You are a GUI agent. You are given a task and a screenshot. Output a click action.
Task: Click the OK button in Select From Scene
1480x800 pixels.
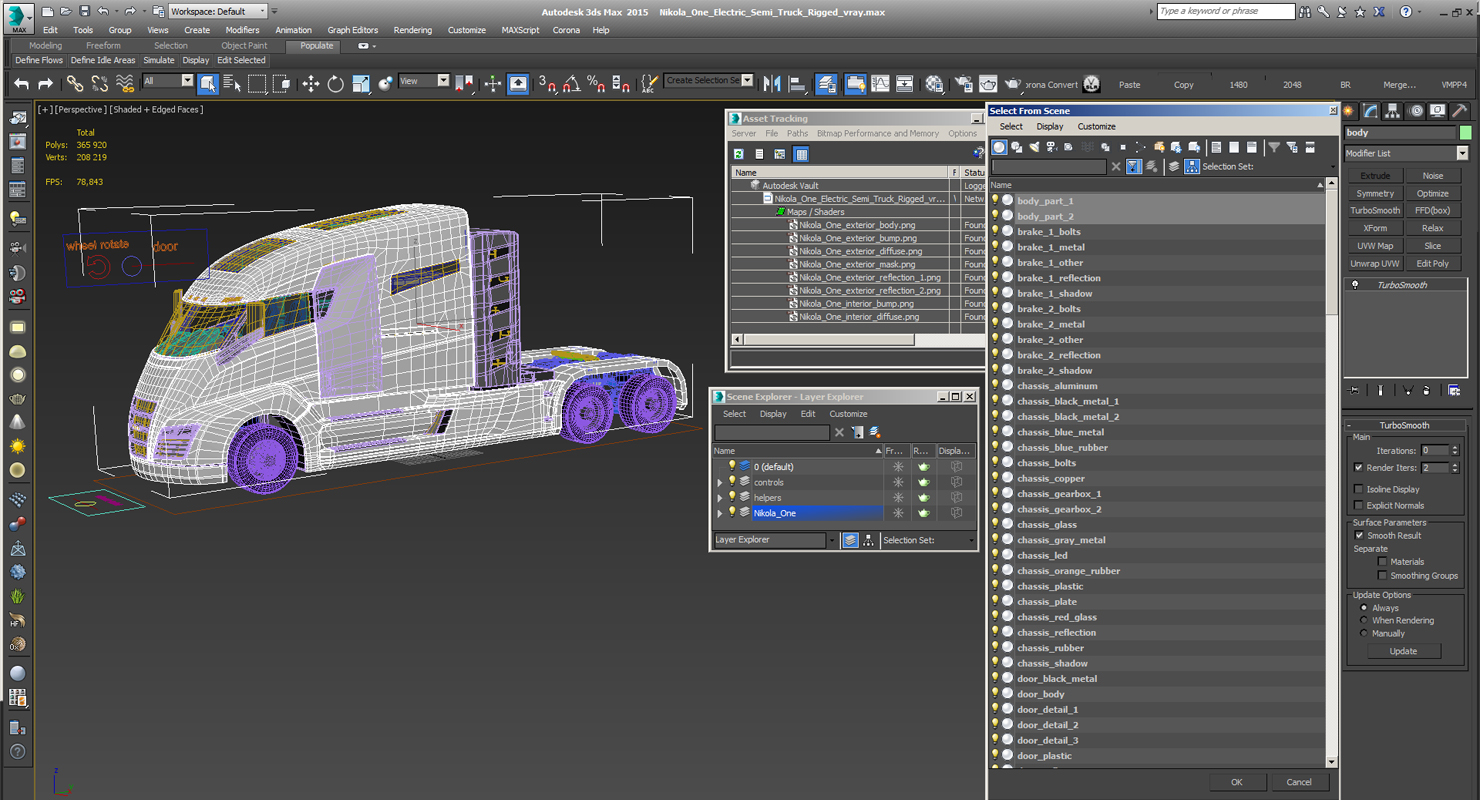pyautogui.click(x=1237, y=782)
